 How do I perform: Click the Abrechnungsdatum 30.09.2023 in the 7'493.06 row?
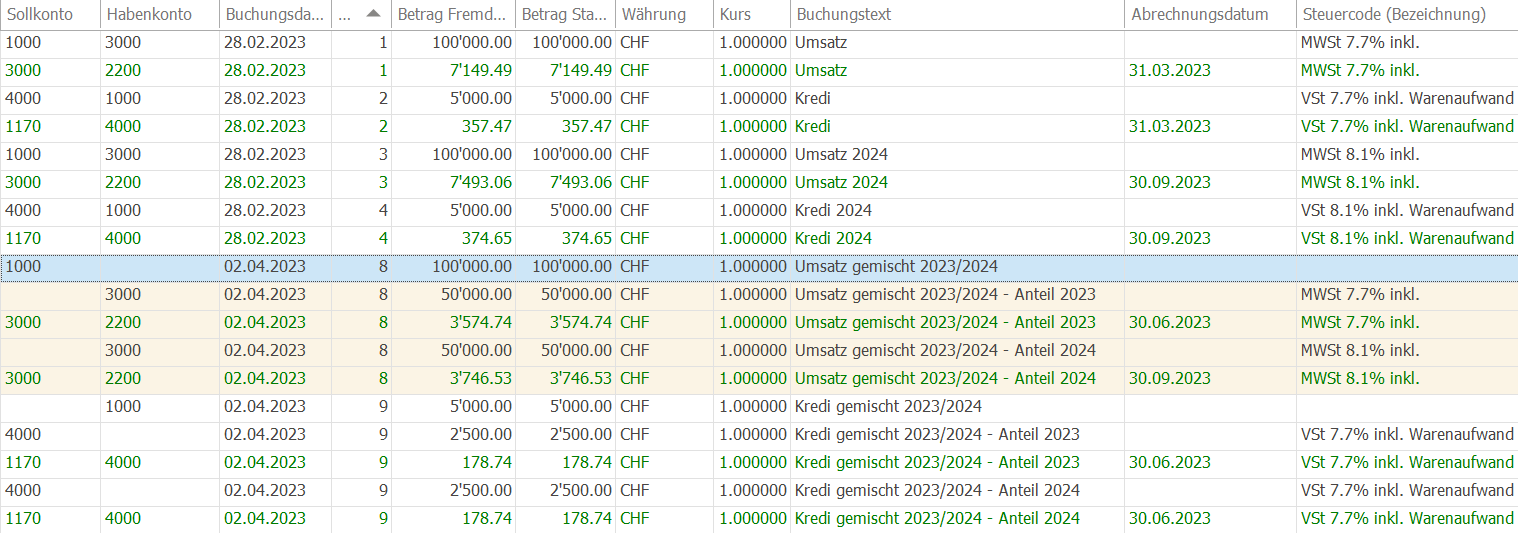coord(1170,182)
